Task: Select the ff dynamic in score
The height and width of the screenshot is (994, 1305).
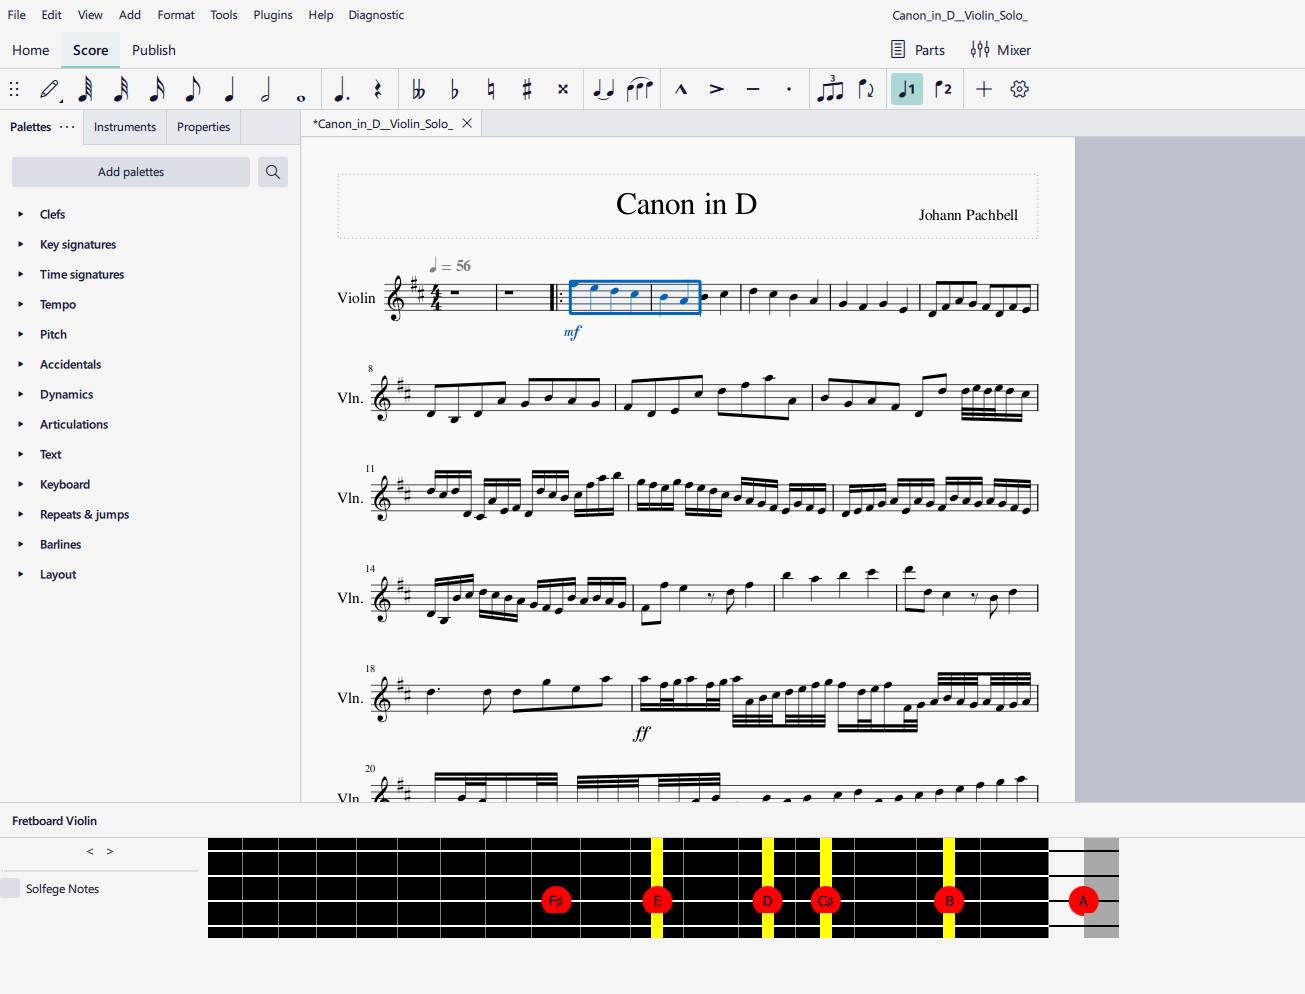Action: 642,733
